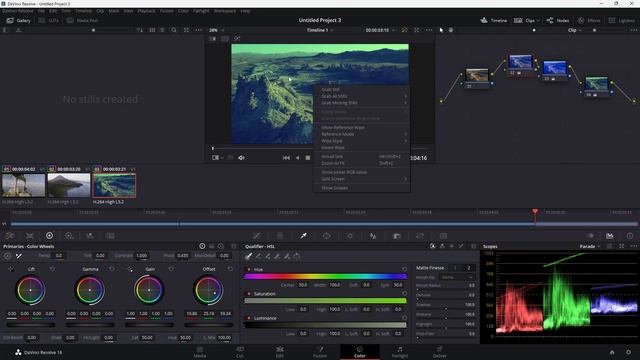Reset the Gamma color wheel
Viewport: 640px width, 360px height.
coord(112,269)
